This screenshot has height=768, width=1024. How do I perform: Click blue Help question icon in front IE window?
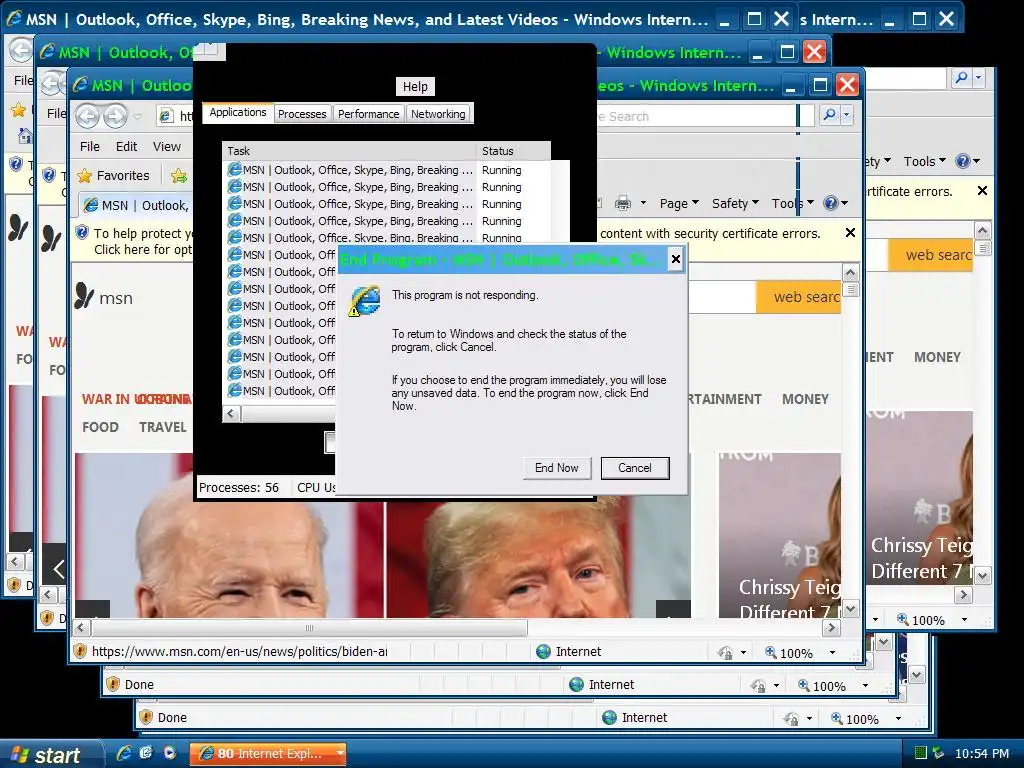pos(831,203)
